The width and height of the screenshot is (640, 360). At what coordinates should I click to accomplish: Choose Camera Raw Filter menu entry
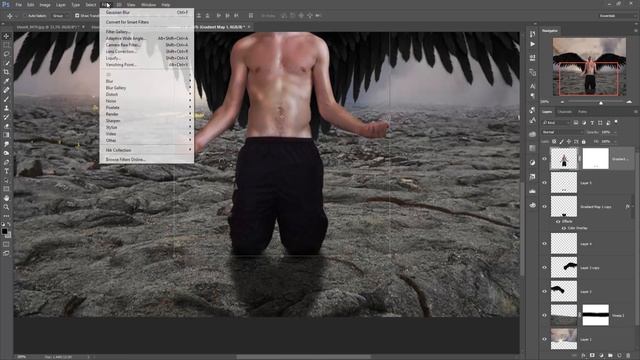pos(147,45)
